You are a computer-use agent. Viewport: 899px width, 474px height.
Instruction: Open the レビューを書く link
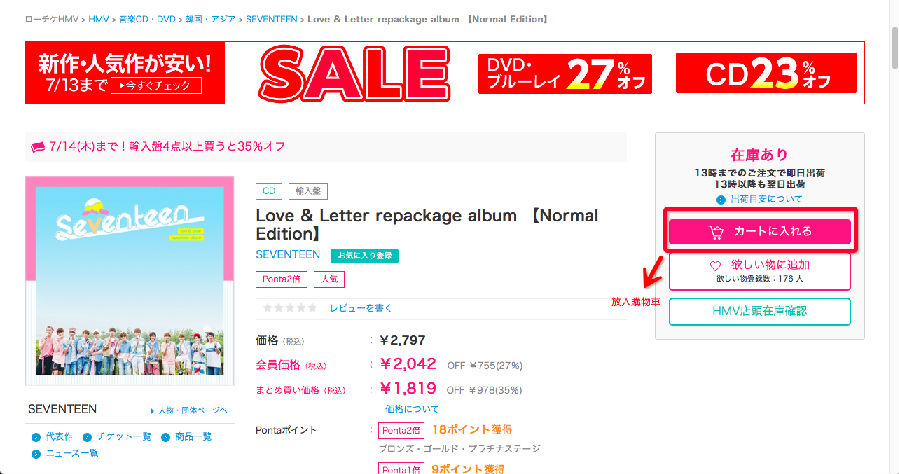pyautogui.click(x=361, y=308)
